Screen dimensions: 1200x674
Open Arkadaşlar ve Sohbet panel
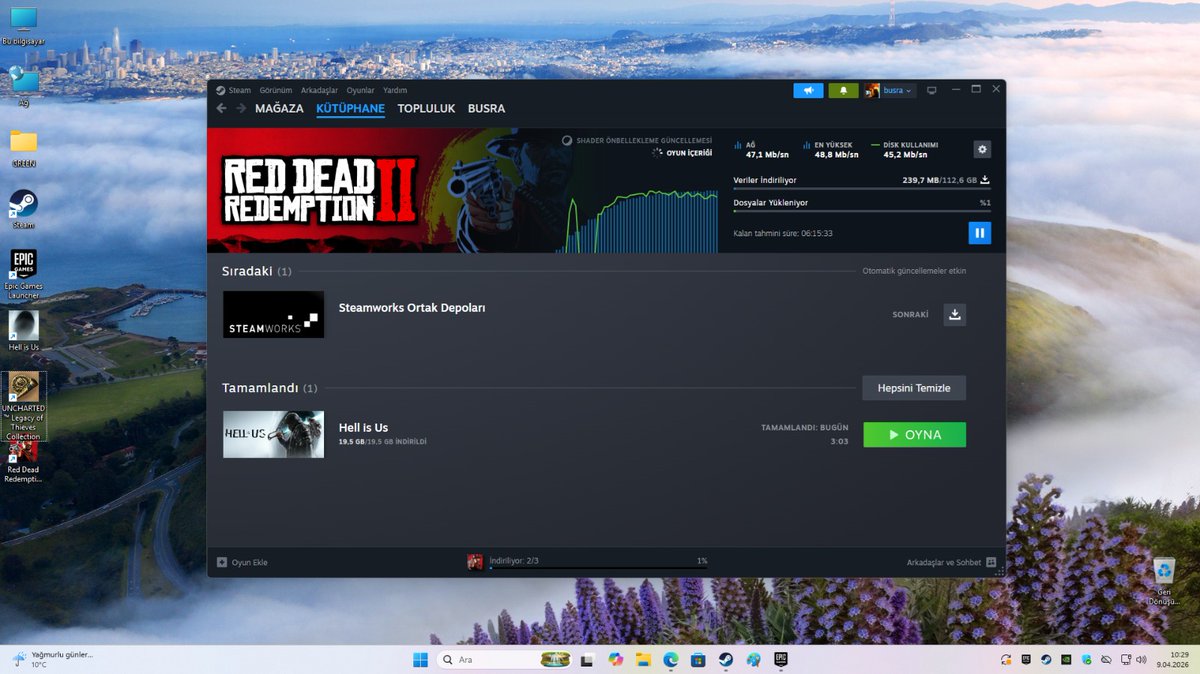951,562
